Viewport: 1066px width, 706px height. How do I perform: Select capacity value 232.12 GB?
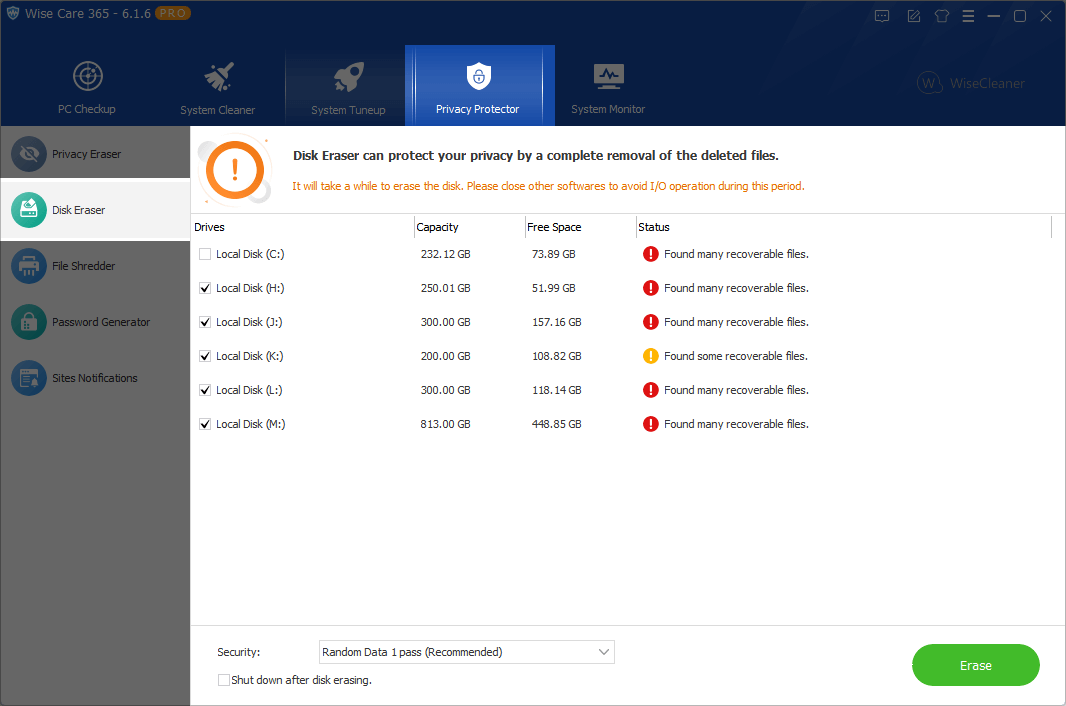[x=445, y=254]
